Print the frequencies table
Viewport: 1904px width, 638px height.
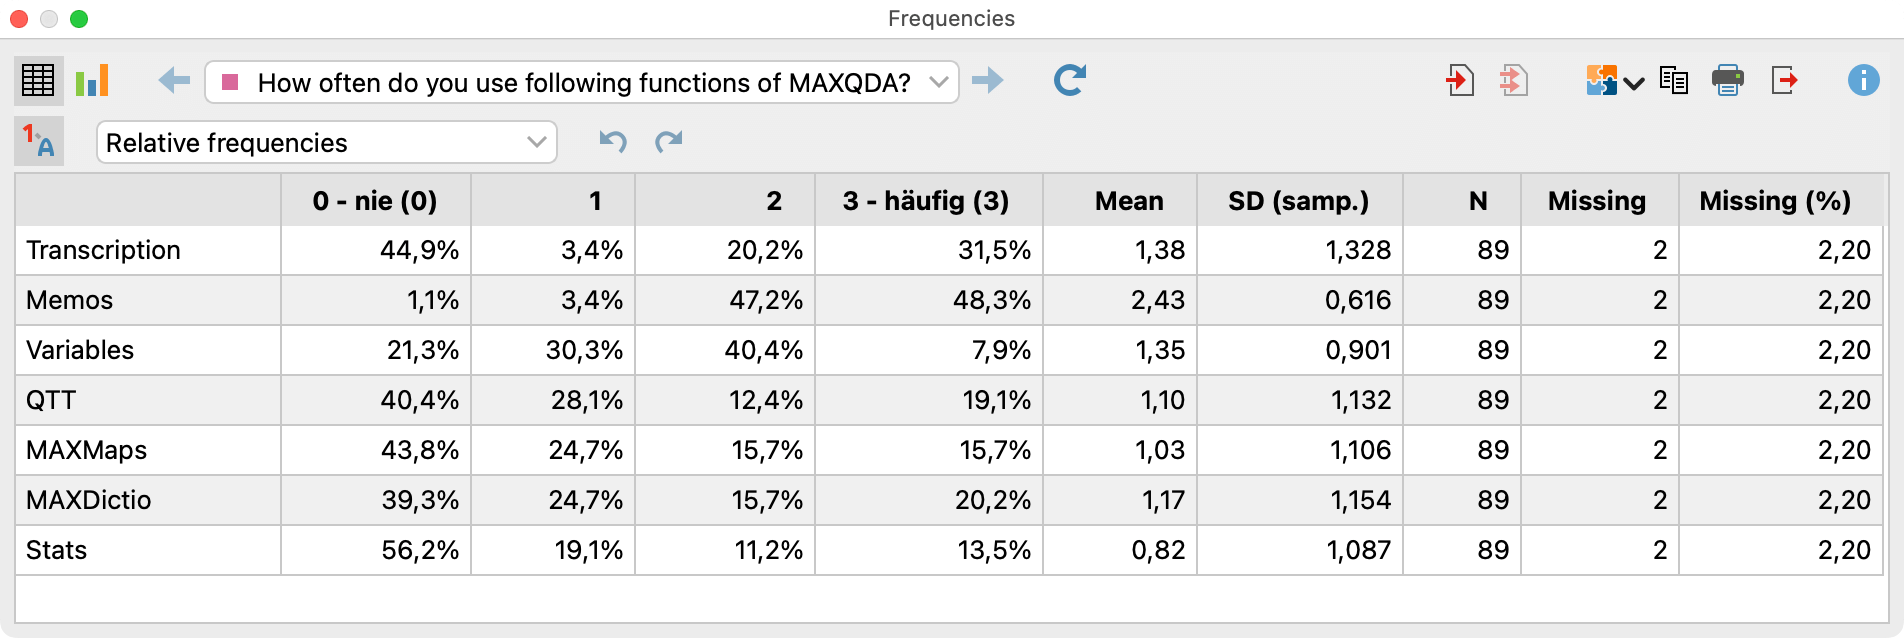[1726, 80]
